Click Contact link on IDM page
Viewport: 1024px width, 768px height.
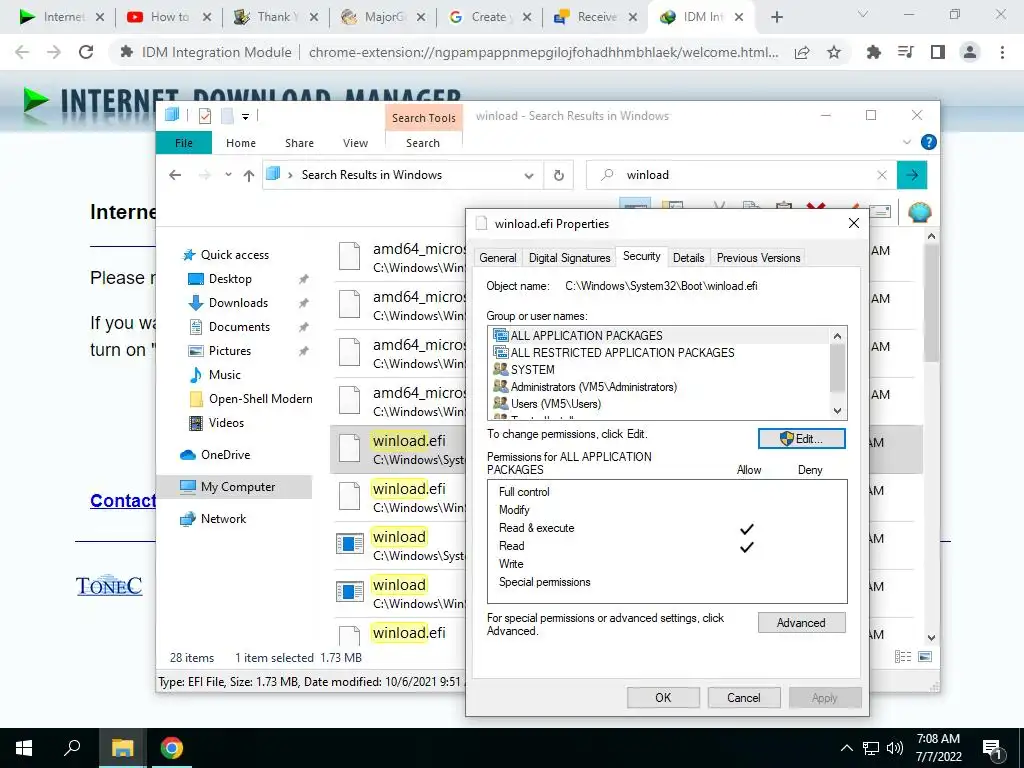click(x=123, y=501)
